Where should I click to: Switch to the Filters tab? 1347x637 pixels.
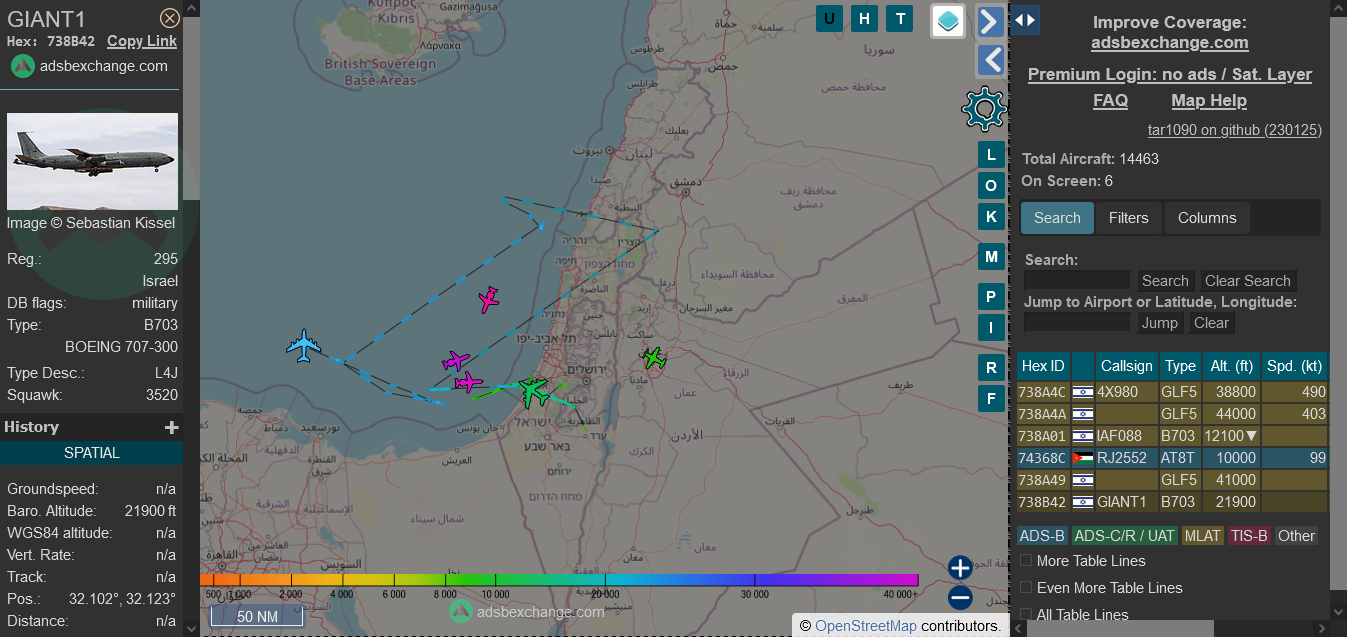tap(1129, 218)
